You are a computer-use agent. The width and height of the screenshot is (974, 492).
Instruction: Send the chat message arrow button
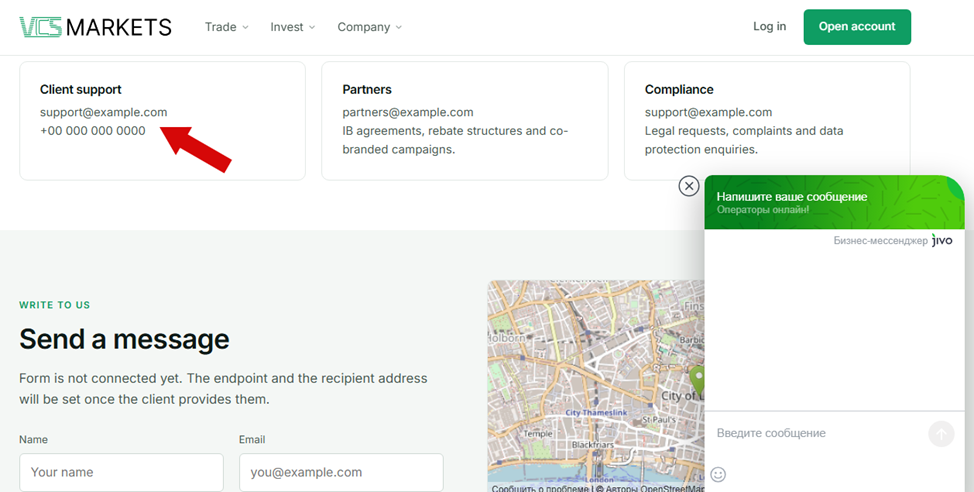pyautogui.click(x=941, y=434)
